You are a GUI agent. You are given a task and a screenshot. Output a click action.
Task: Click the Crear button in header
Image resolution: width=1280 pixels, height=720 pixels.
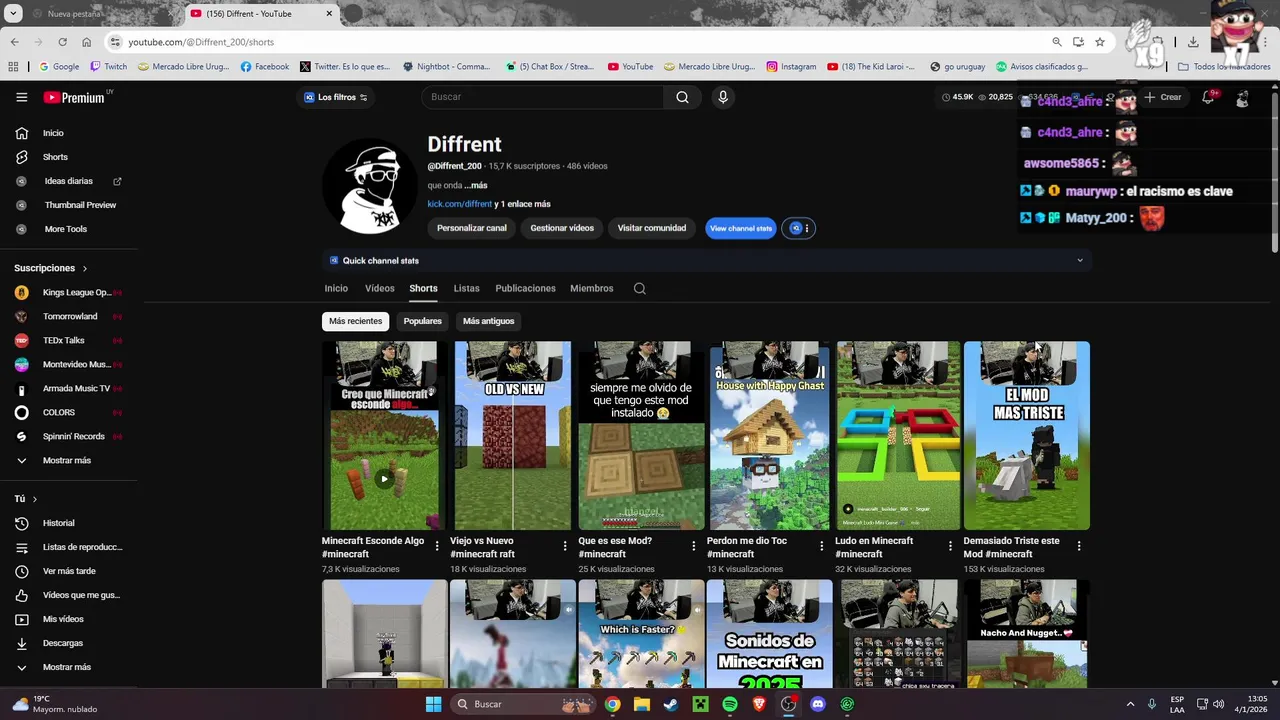point(1164,97)
